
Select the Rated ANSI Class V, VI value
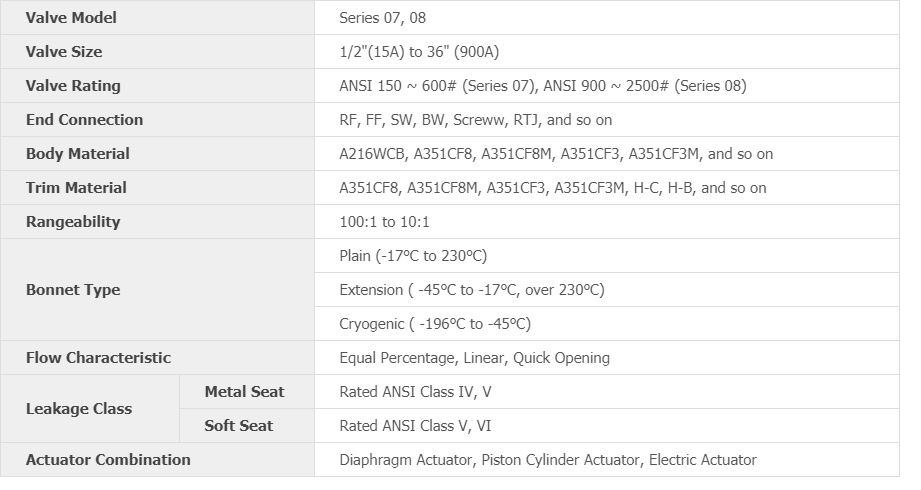(415, 426)
